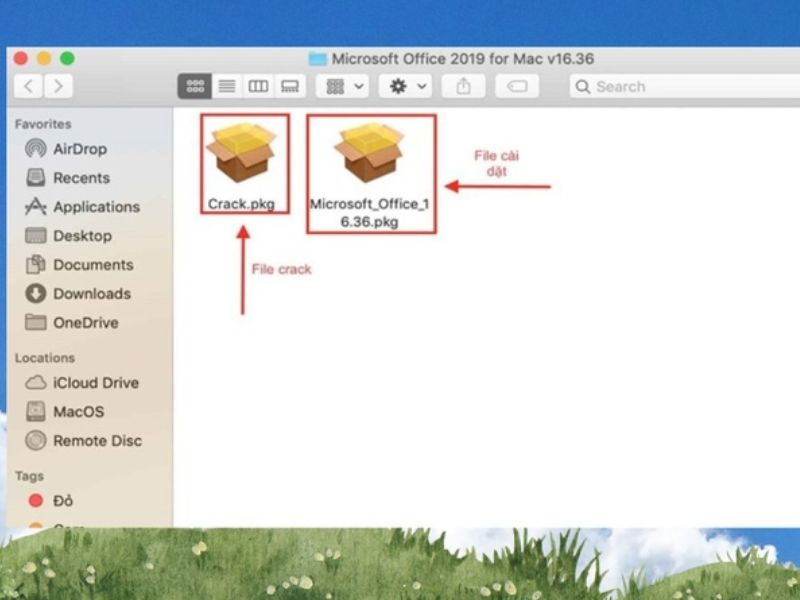This screenshot has height=600, width=800.
Task: Open iCloud Drive in the sidebar
Action: (82, 383)
